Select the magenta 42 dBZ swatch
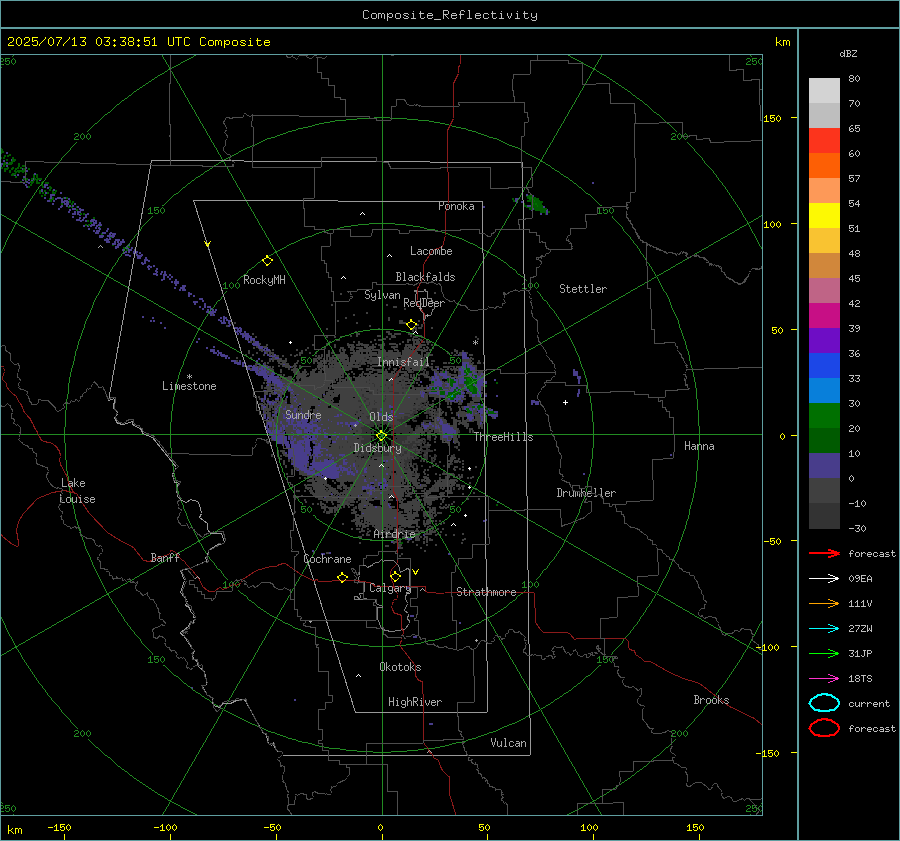 824,315
